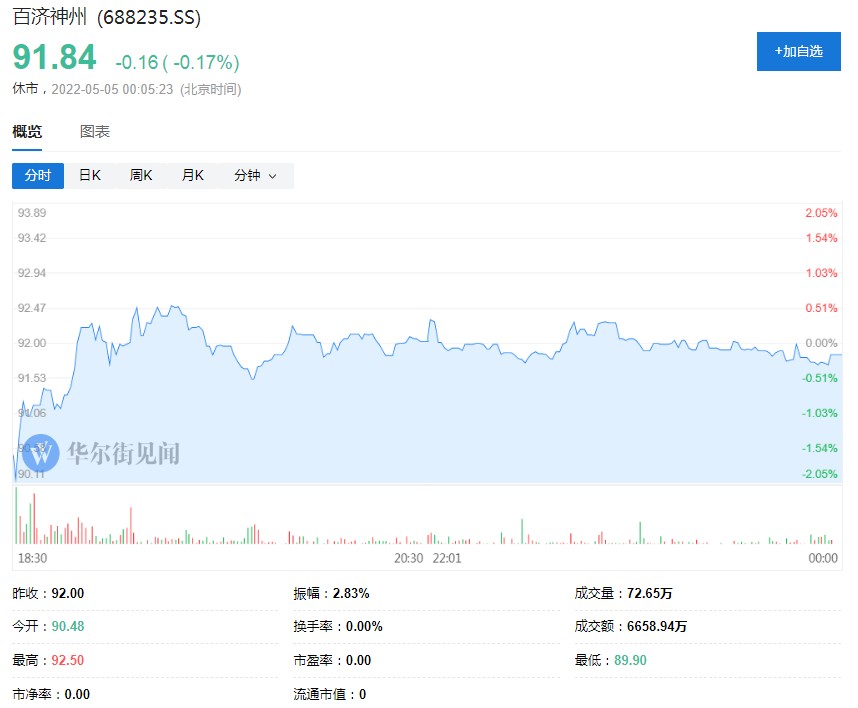
Task: Select the 分时 chart mode
Action: point(38,175)
